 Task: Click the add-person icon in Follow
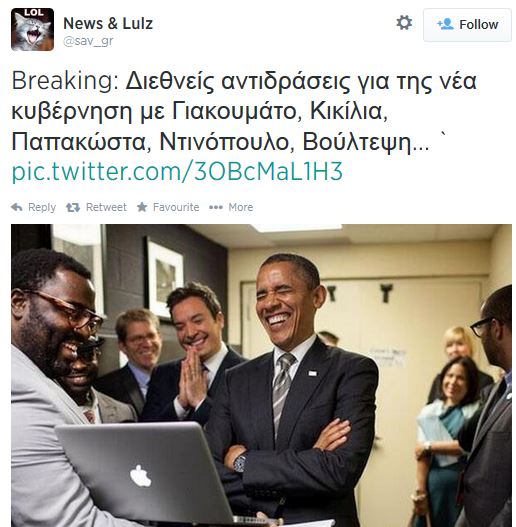(445, 24)
